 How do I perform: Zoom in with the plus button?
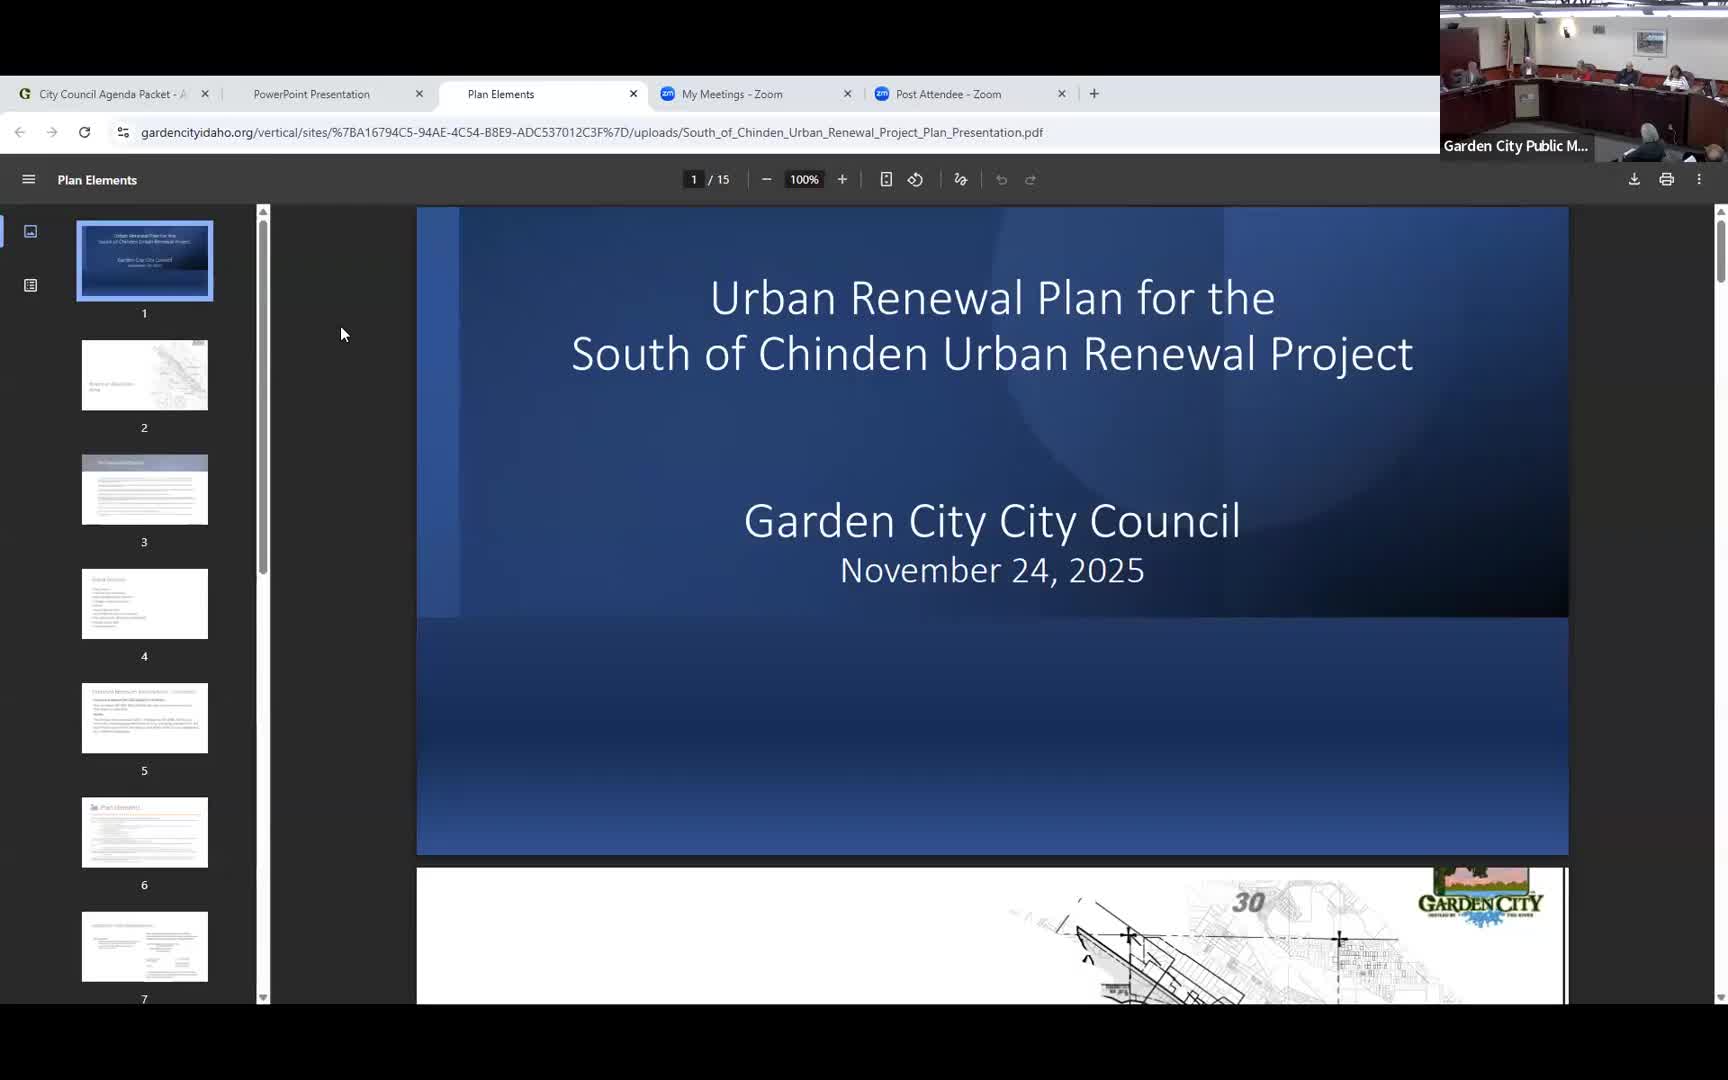[x=841, y=179]
